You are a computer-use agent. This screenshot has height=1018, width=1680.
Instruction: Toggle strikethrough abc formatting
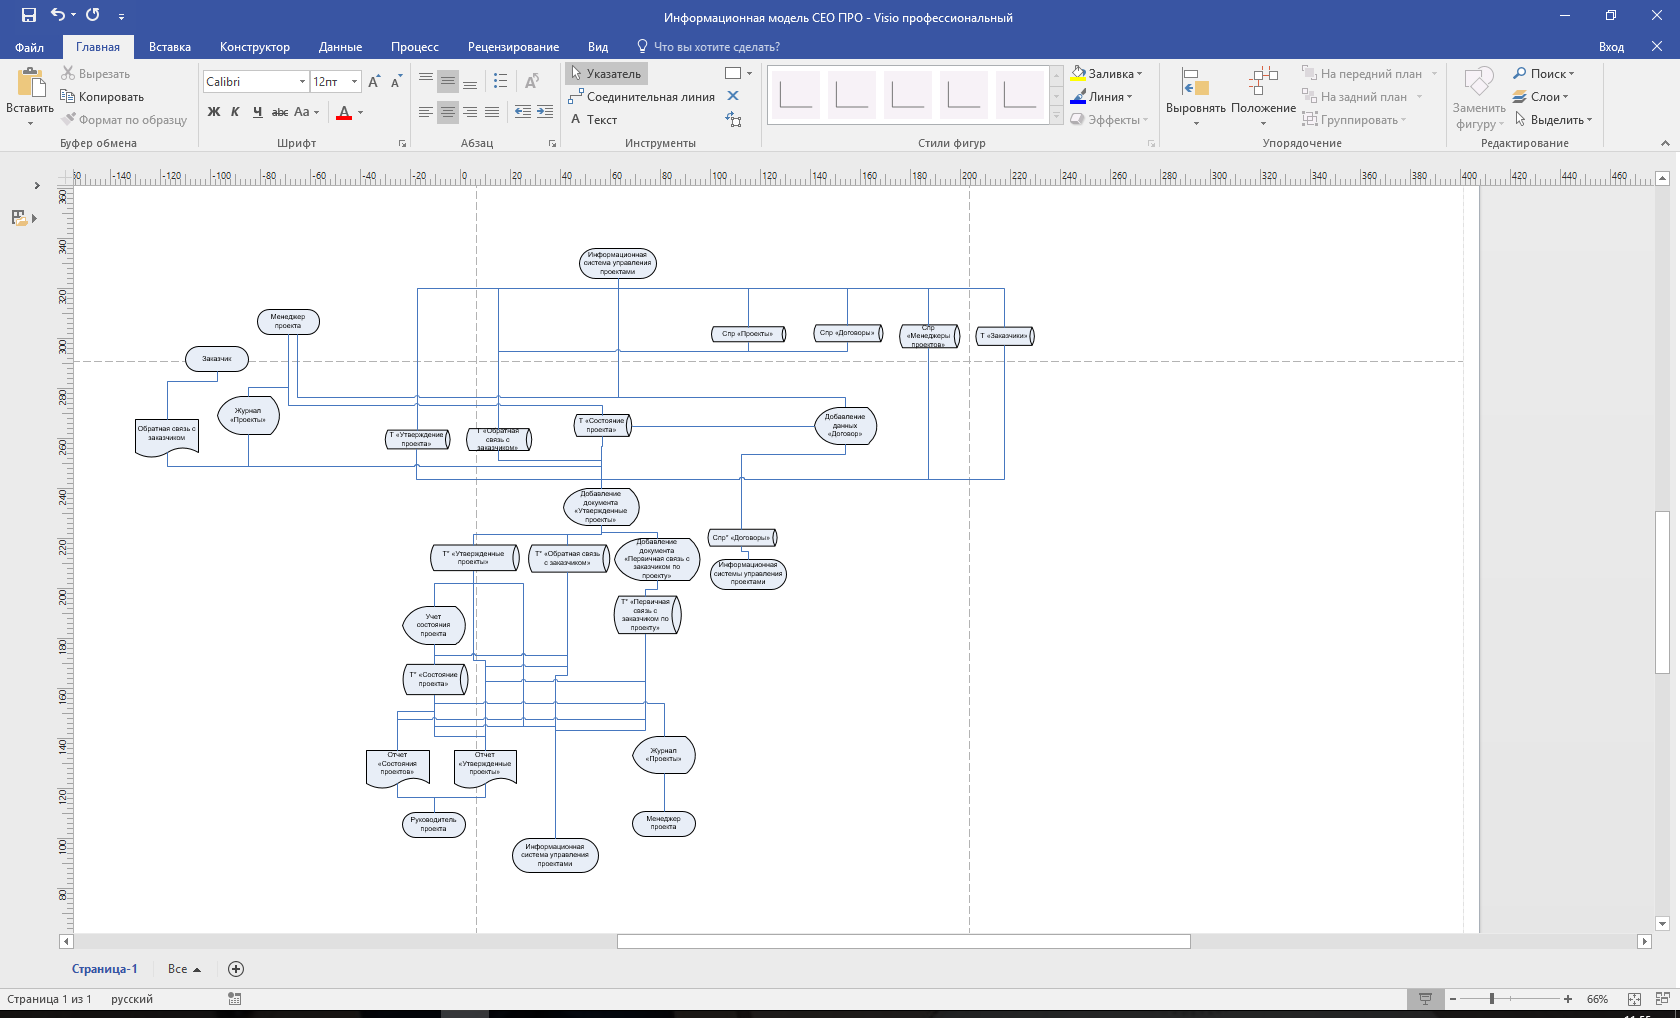point(280,112)
